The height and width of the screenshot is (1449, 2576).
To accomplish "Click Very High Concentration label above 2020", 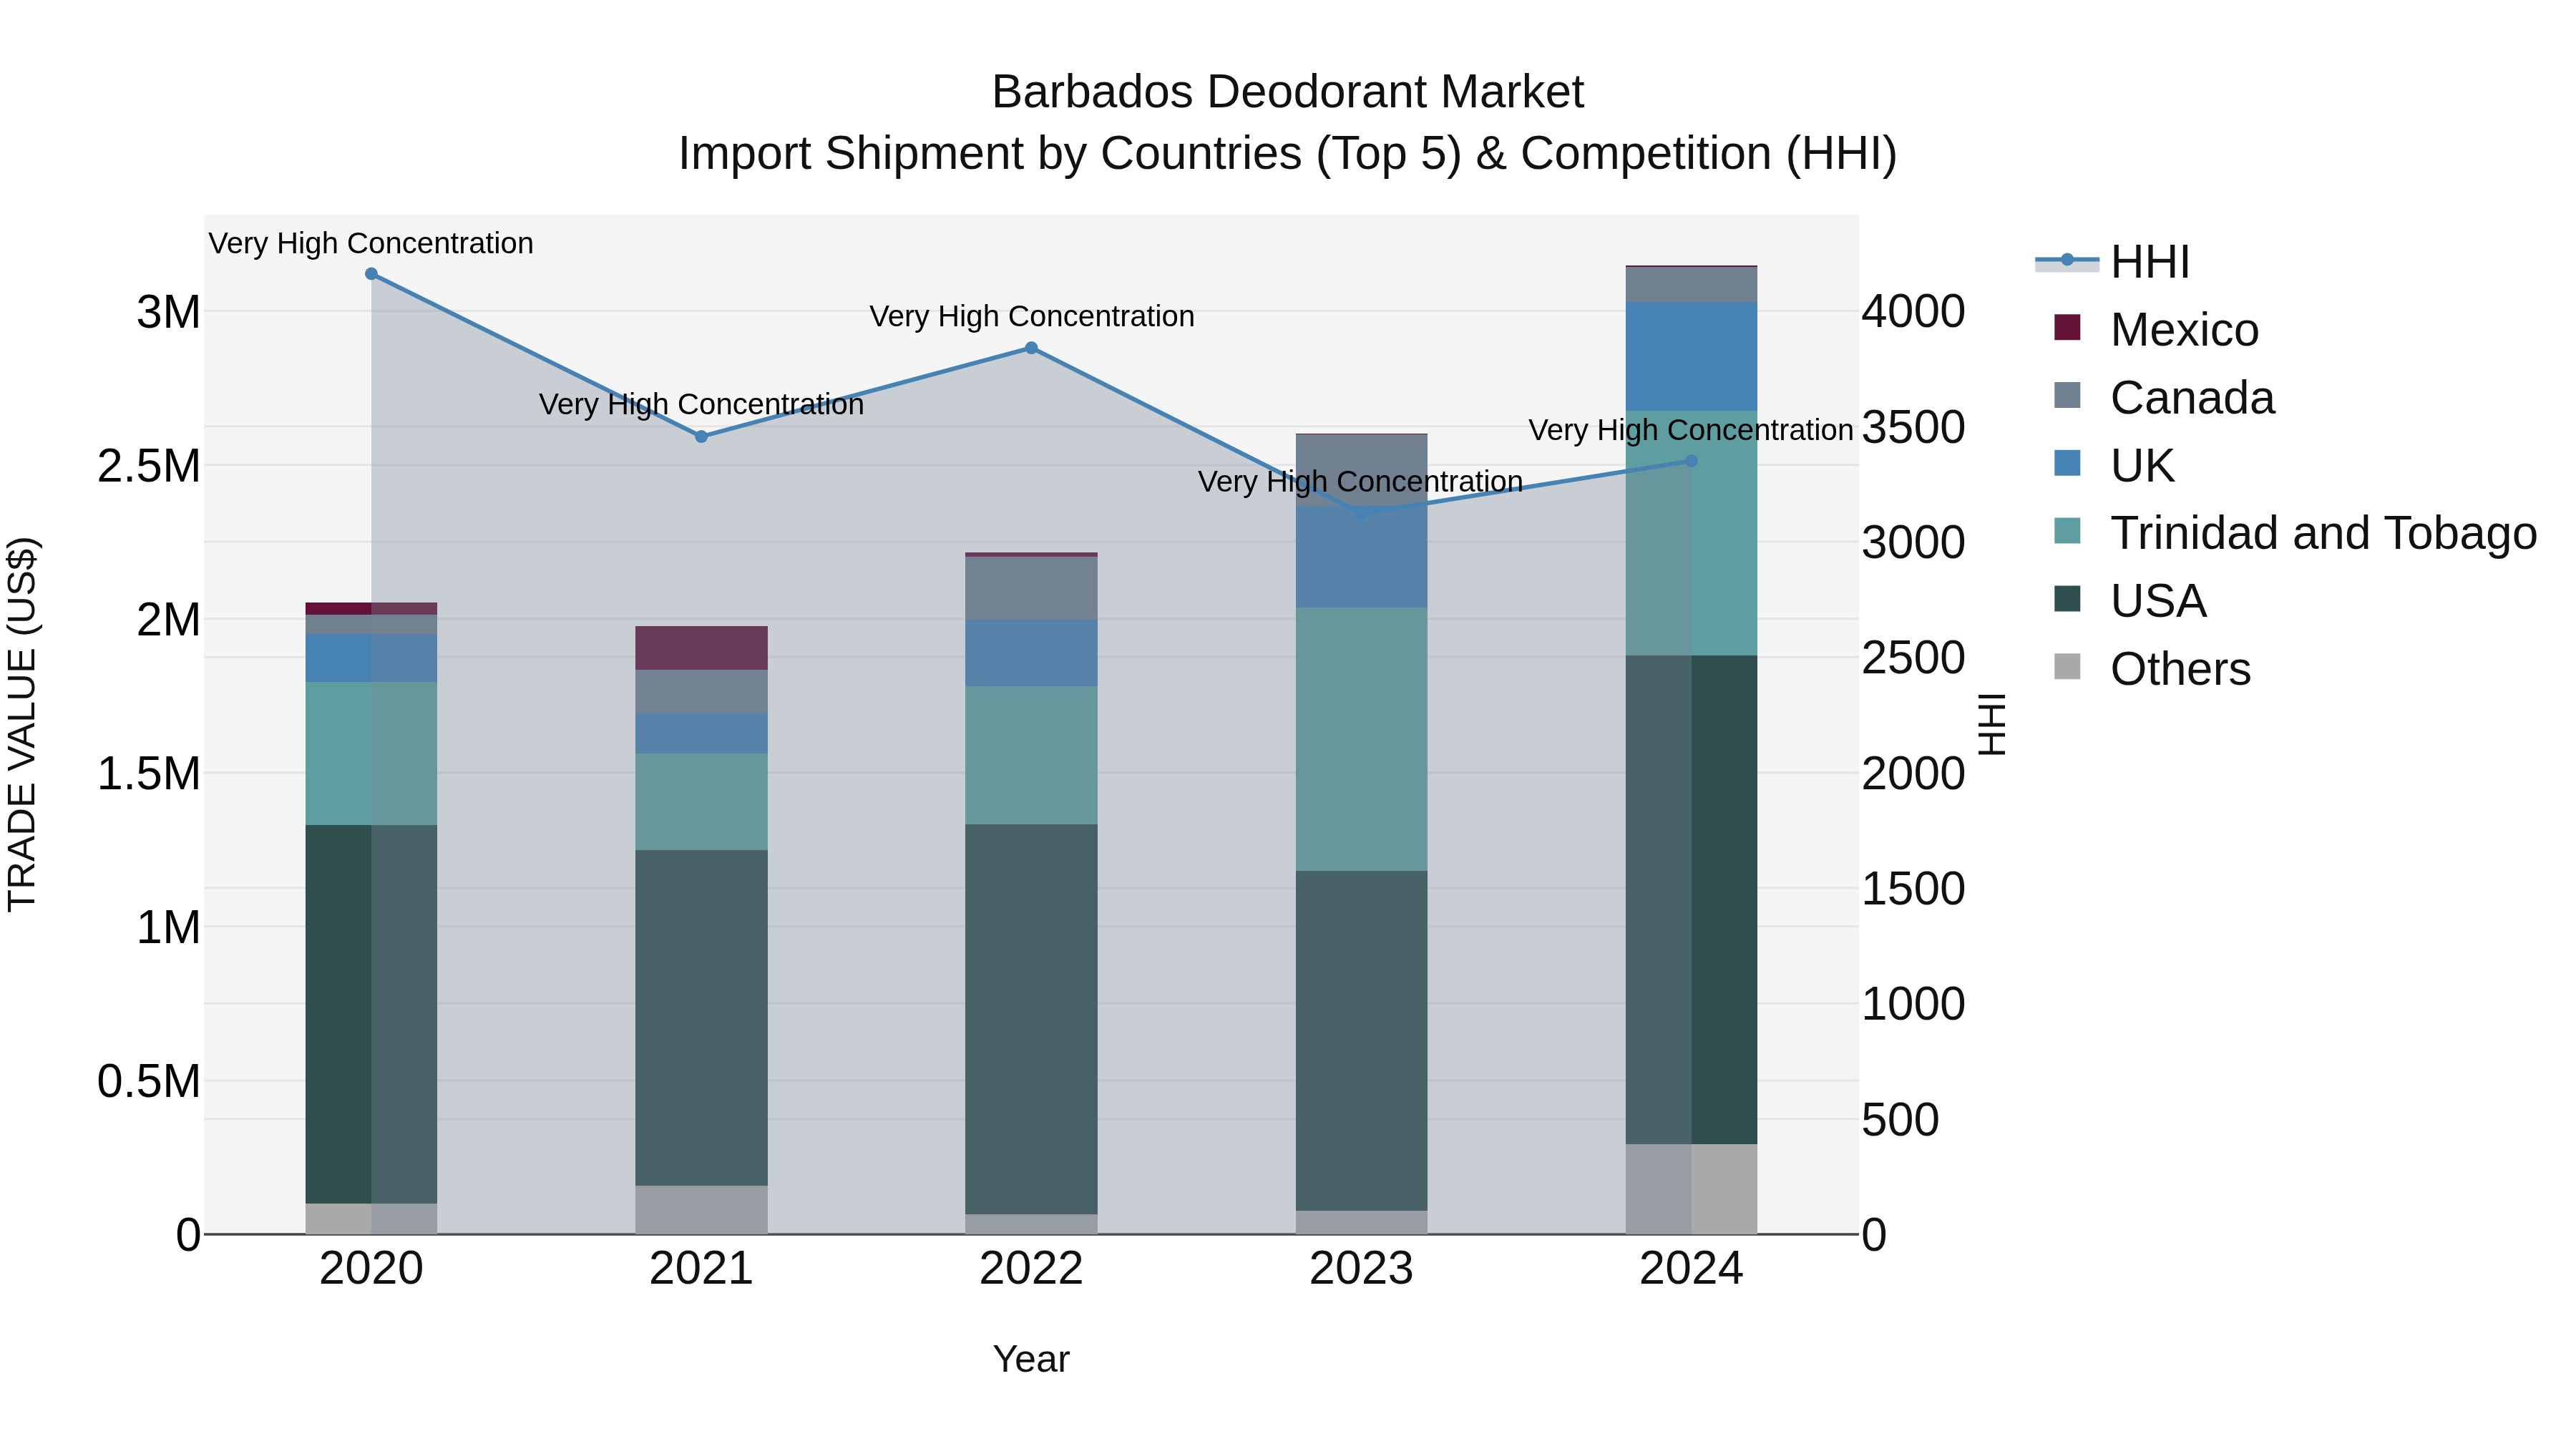I will click(371, 243).
